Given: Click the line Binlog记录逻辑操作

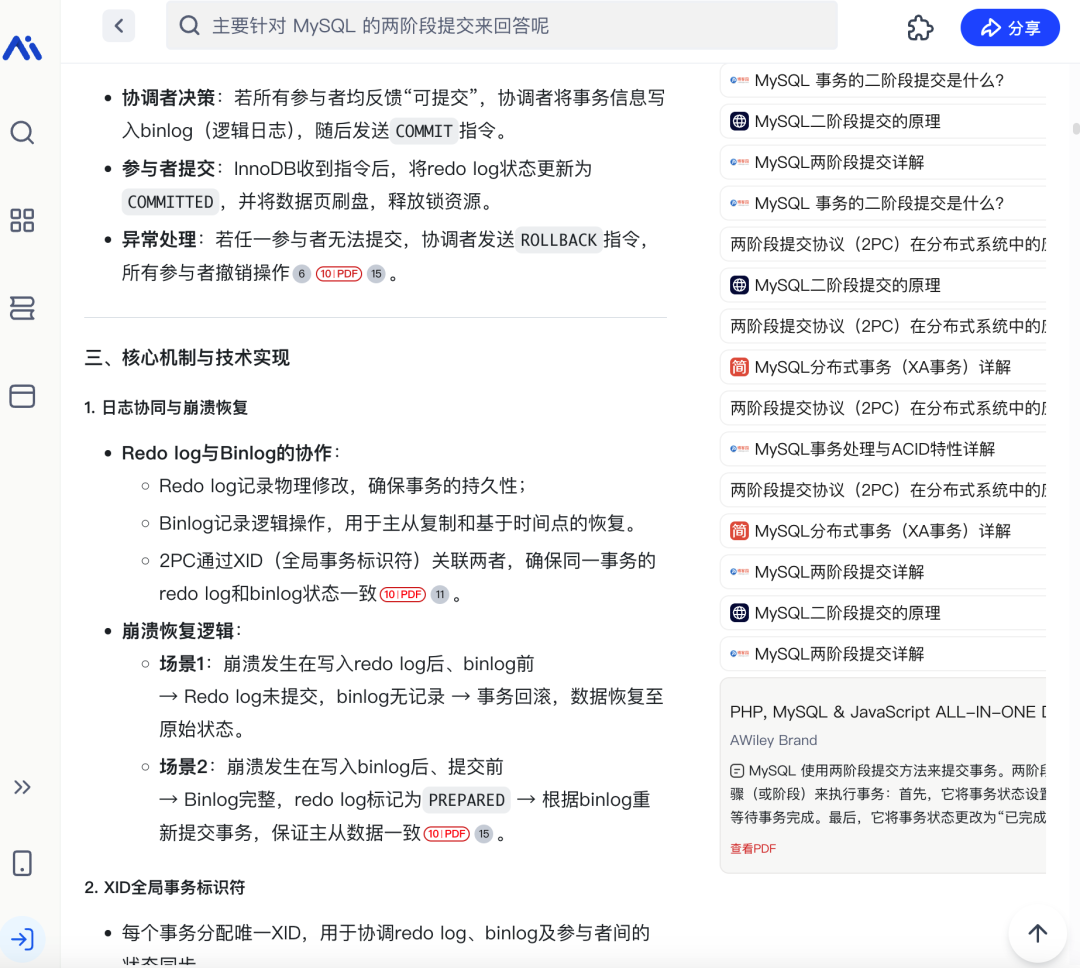Looking at the screenshot, I should [400, 524].
